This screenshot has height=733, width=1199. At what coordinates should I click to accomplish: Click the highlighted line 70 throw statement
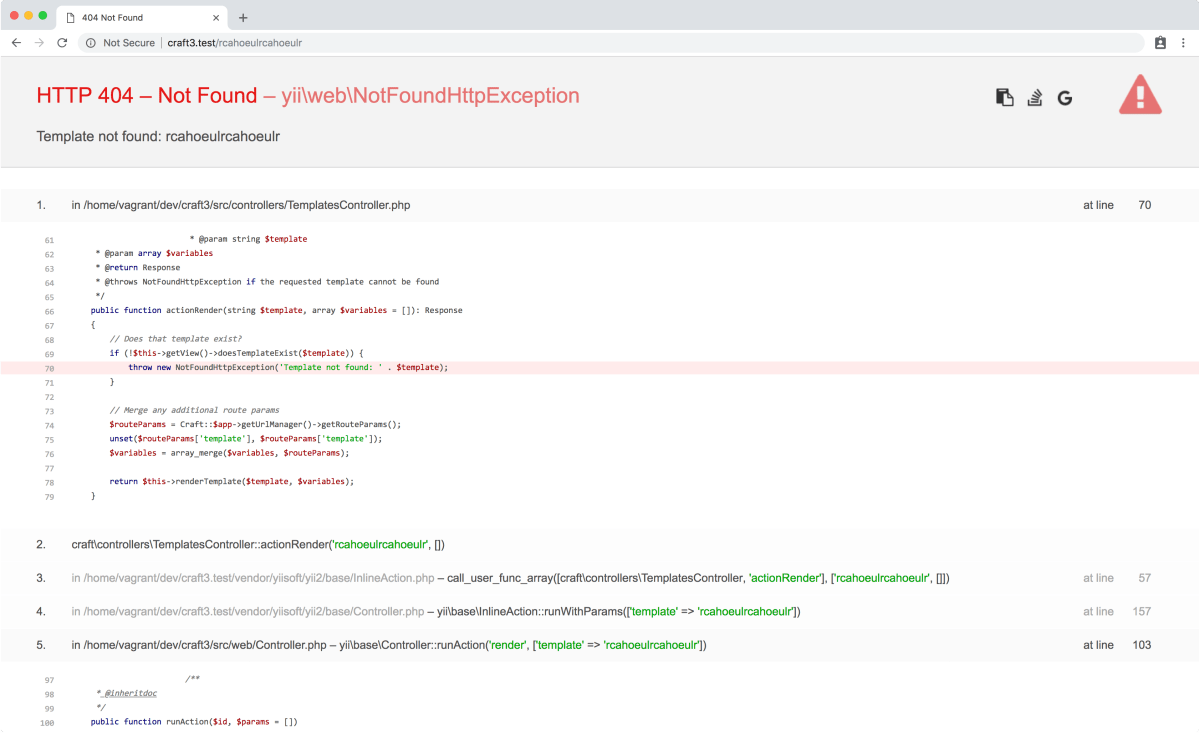coord(600,368)
